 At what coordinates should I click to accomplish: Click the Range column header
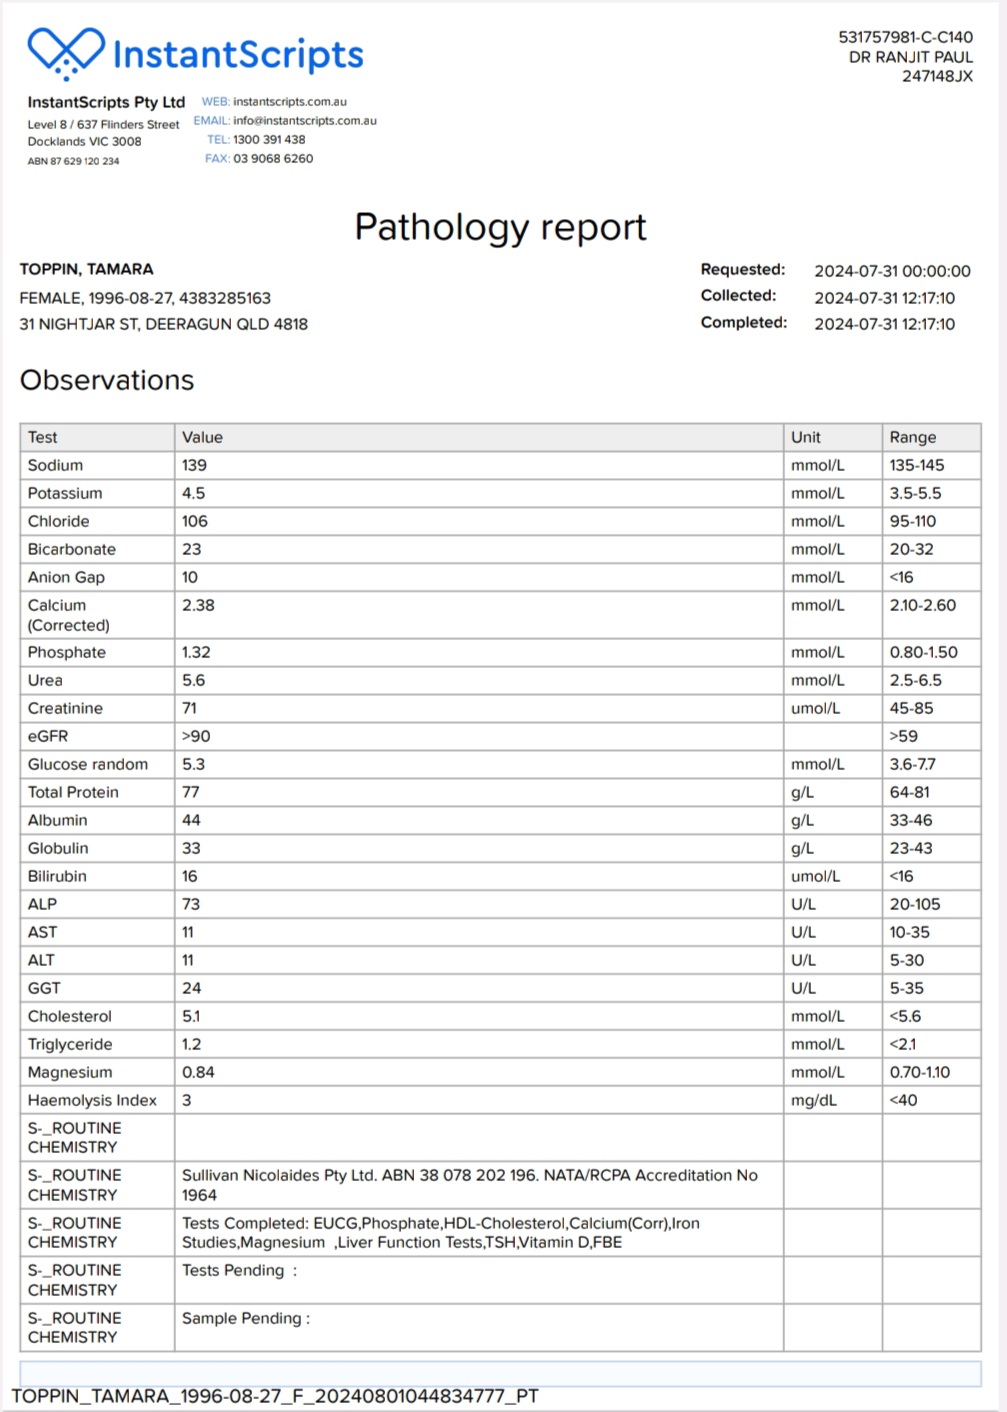point(912,438)
